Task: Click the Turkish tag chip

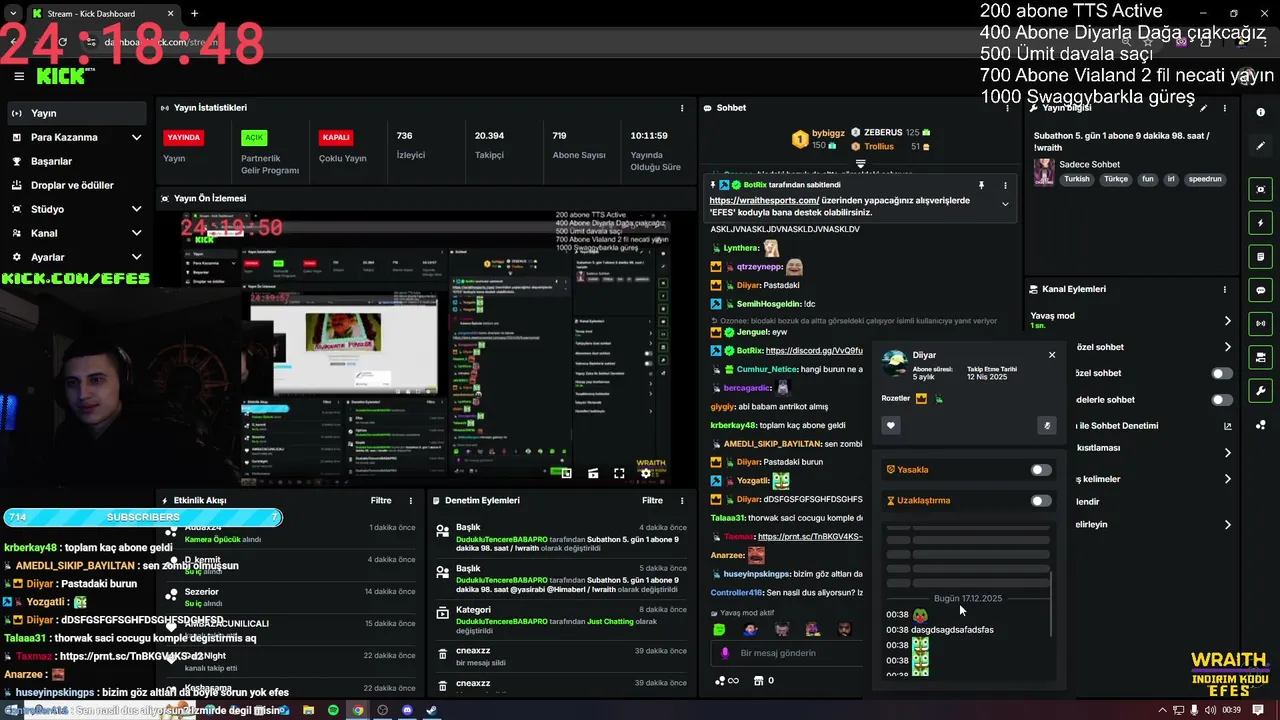Action: 1077,179
